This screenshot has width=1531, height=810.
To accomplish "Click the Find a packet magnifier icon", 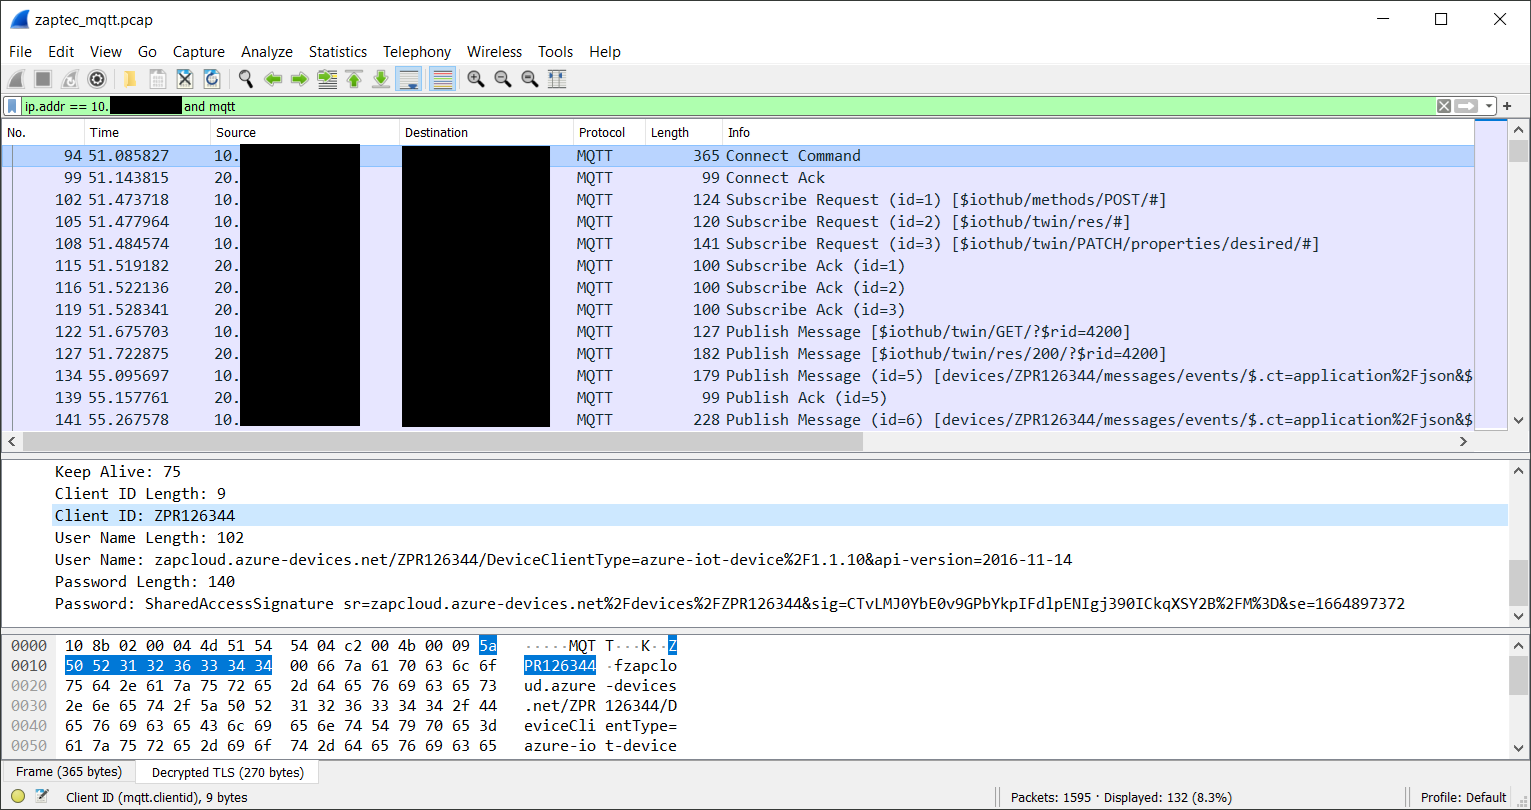I will point(245,79).
